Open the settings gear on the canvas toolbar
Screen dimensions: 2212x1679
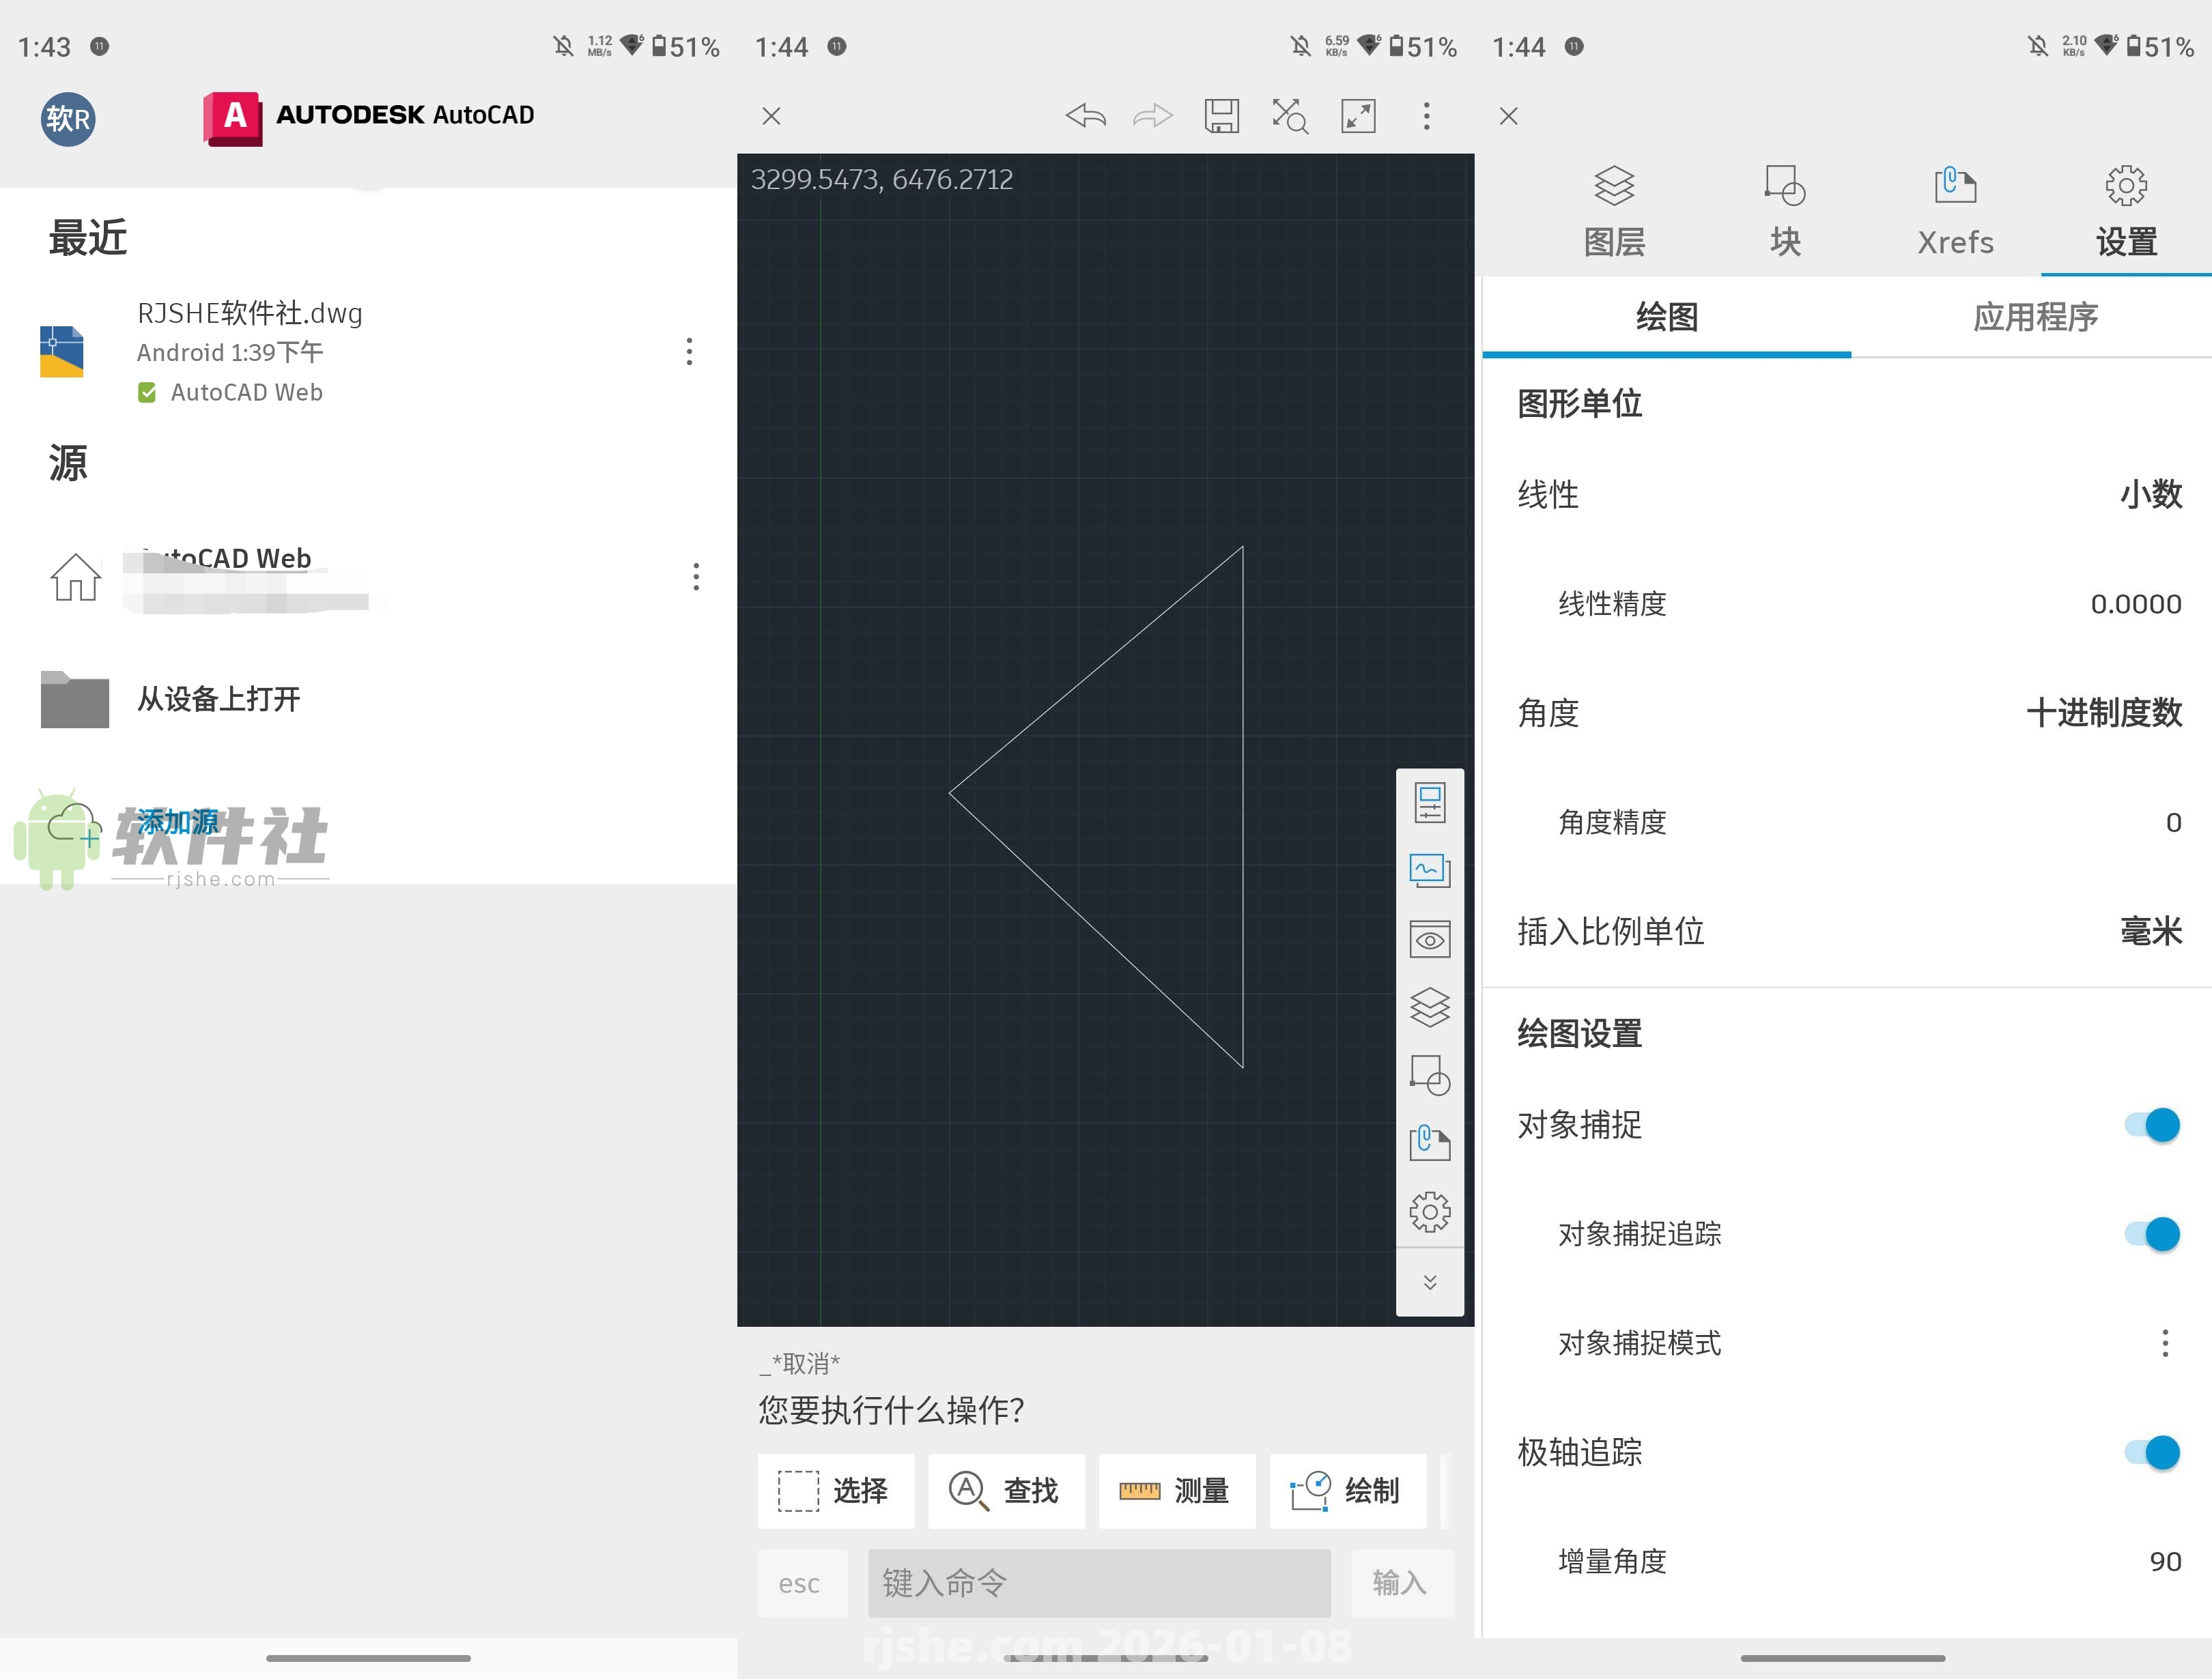1429,1211
